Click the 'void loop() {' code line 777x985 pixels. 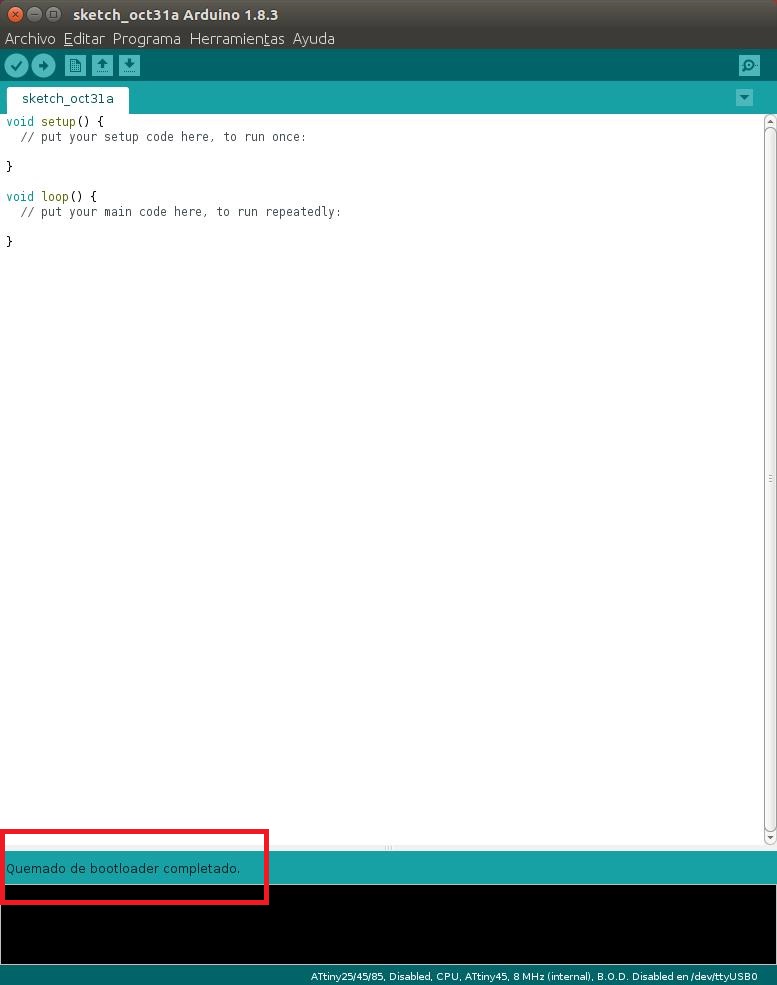tap(52, 197)
